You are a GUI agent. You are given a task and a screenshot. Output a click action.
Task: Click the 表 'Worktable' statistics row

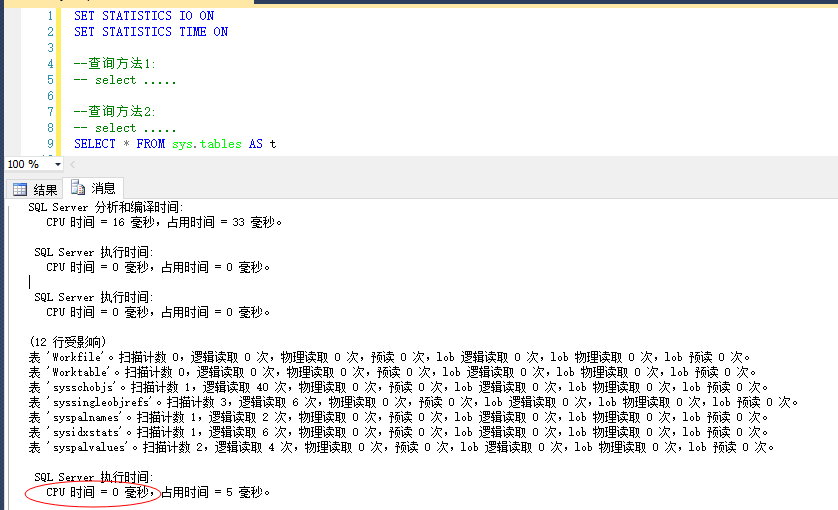tap(392, 372)
